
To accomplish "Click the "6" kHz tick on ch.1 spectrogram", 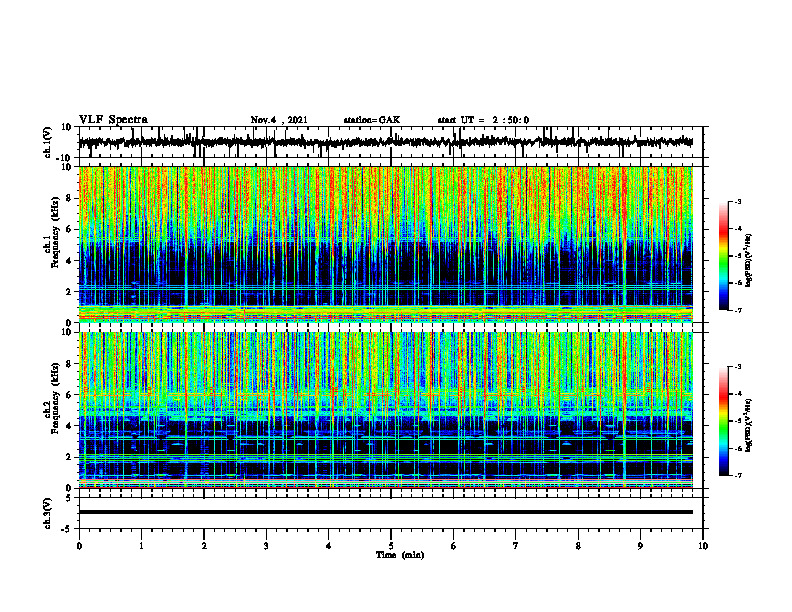I will coord(69,229).
